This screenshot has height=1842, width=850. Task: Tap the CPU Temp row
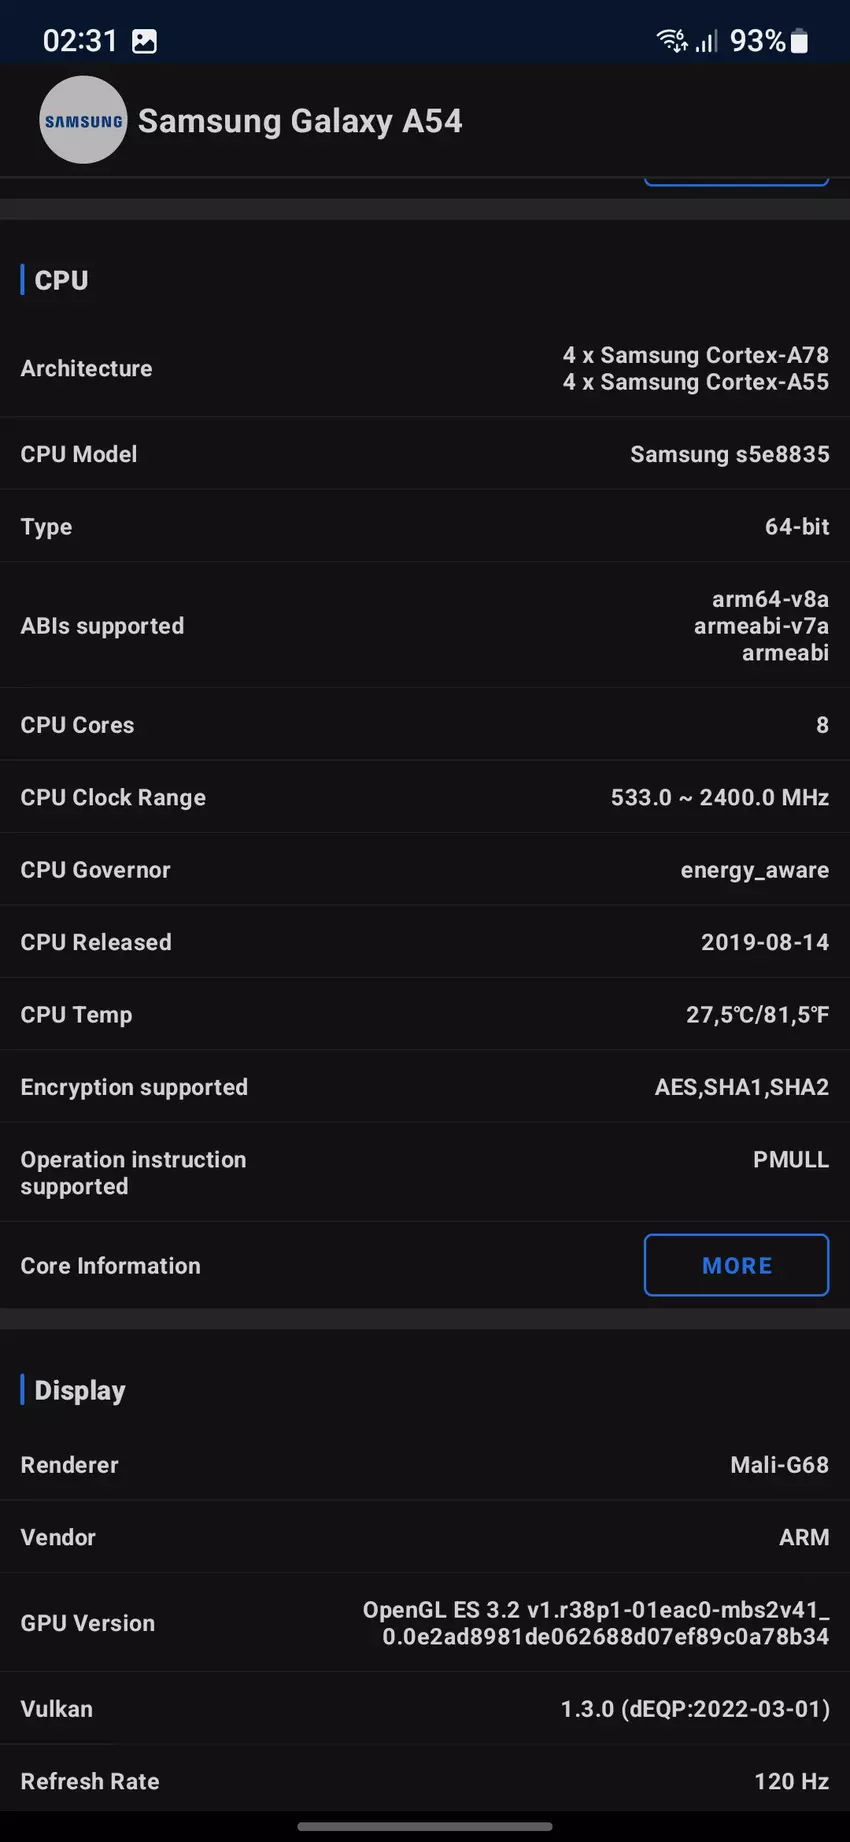pyautogui.click(x=425, y=1015)
